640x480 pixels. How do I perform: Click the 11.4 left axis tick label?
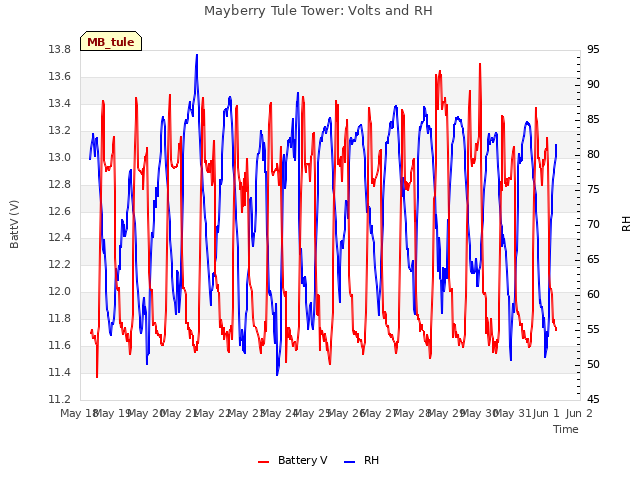tap(60, 372)
